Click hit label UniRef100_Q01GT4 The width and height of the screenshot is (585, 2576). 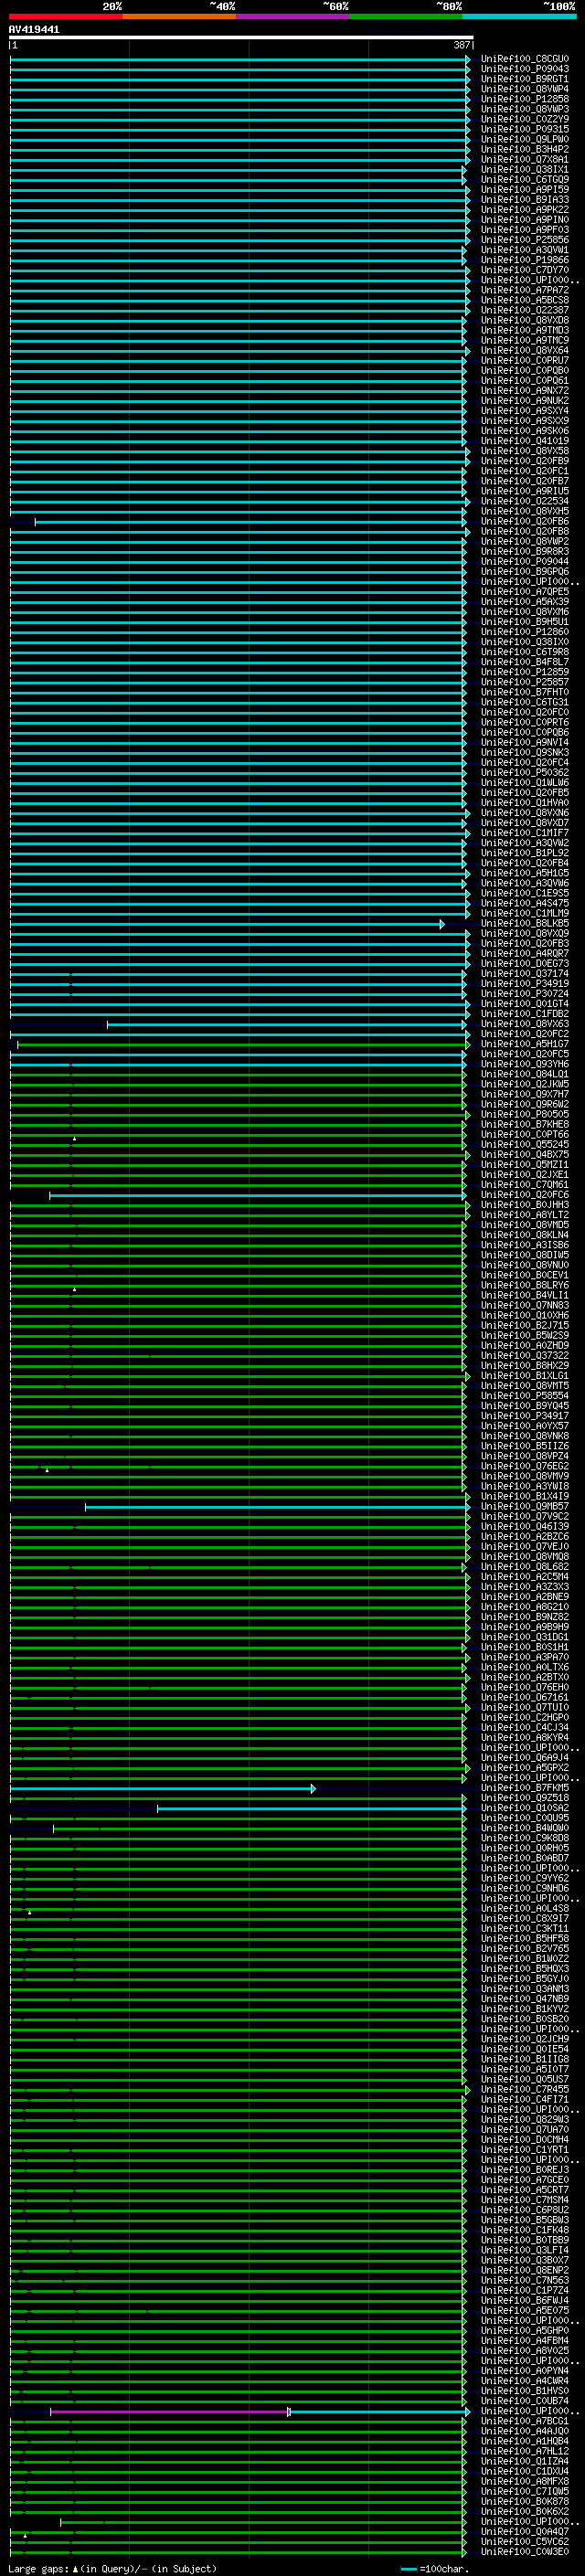(x=524, y=1003)
